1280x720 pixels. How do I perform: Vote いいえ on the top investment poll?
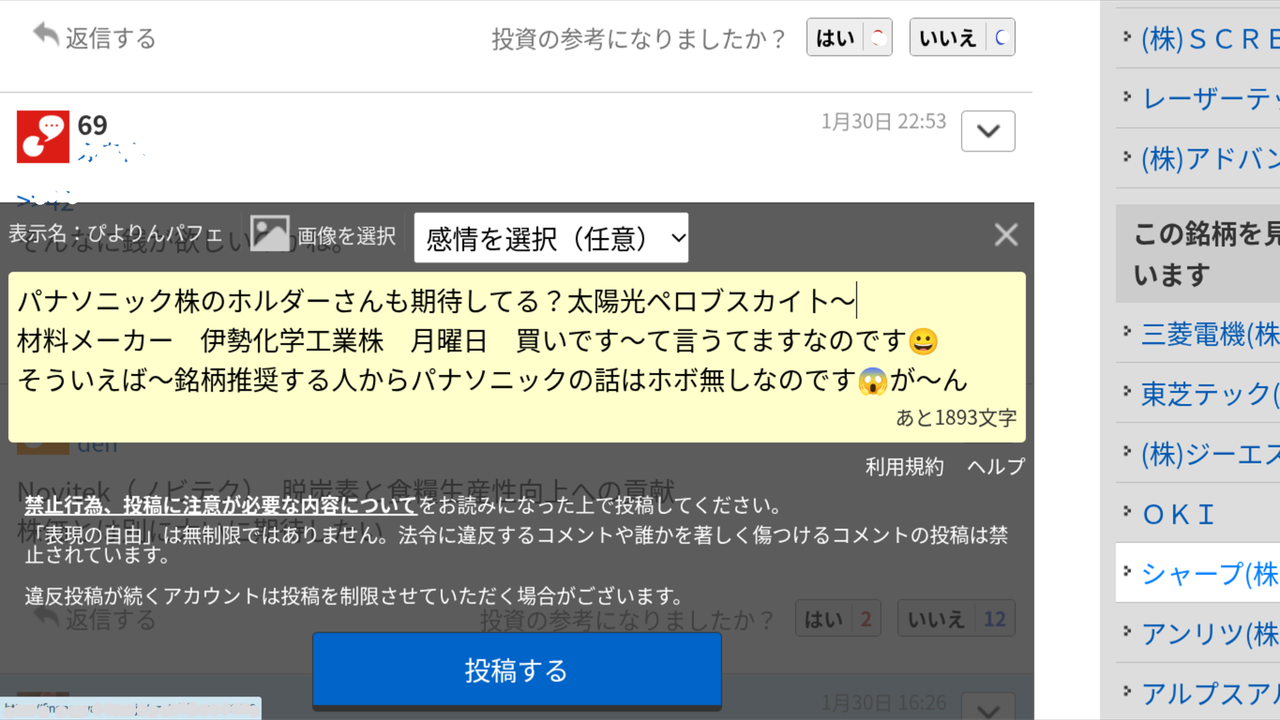pos(961,36)
